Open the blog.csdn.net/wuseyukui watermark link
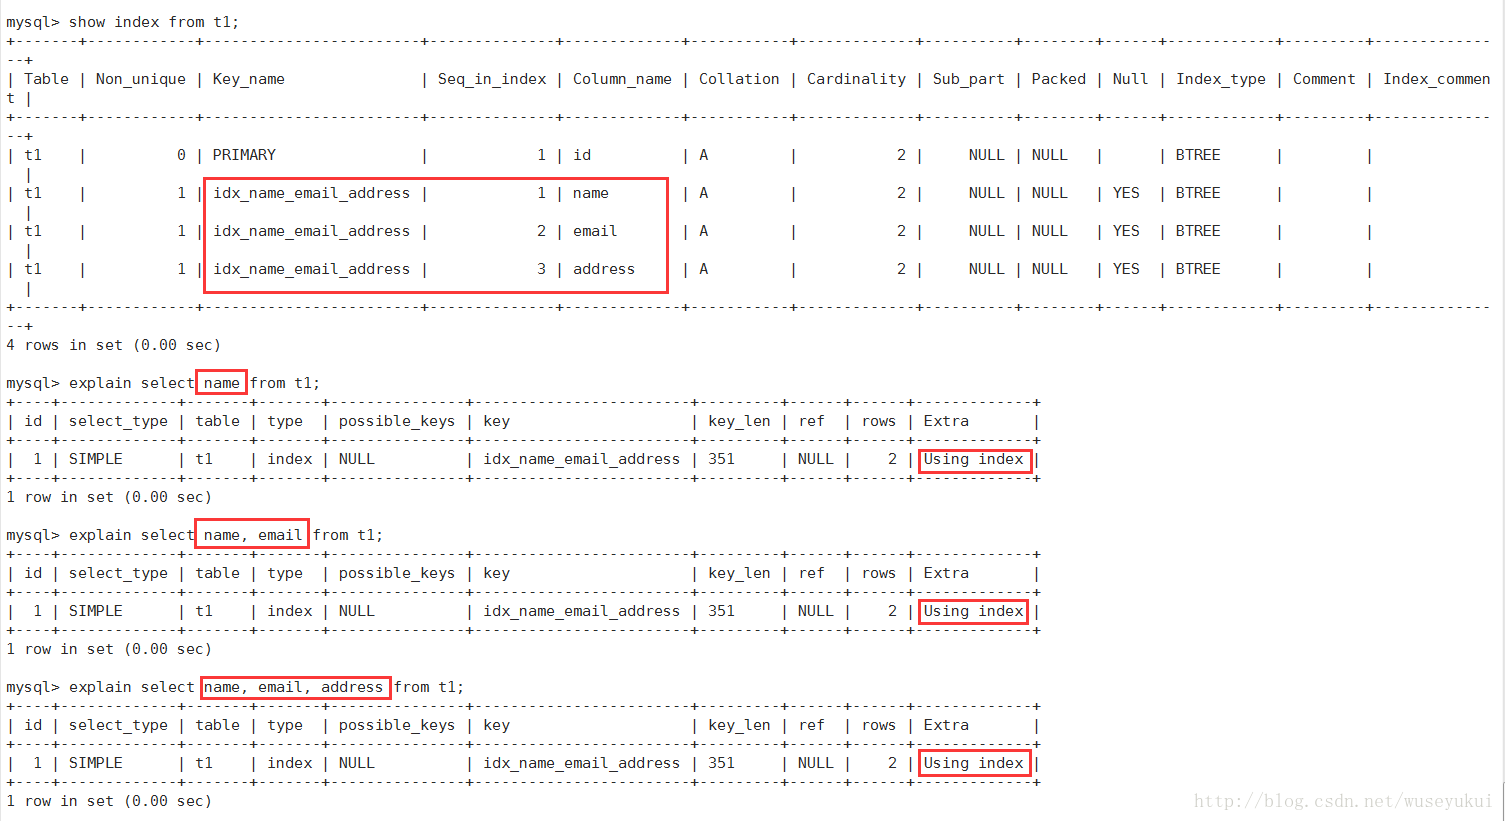Screen dimensions: 1505x821 tap(1344, 801)
